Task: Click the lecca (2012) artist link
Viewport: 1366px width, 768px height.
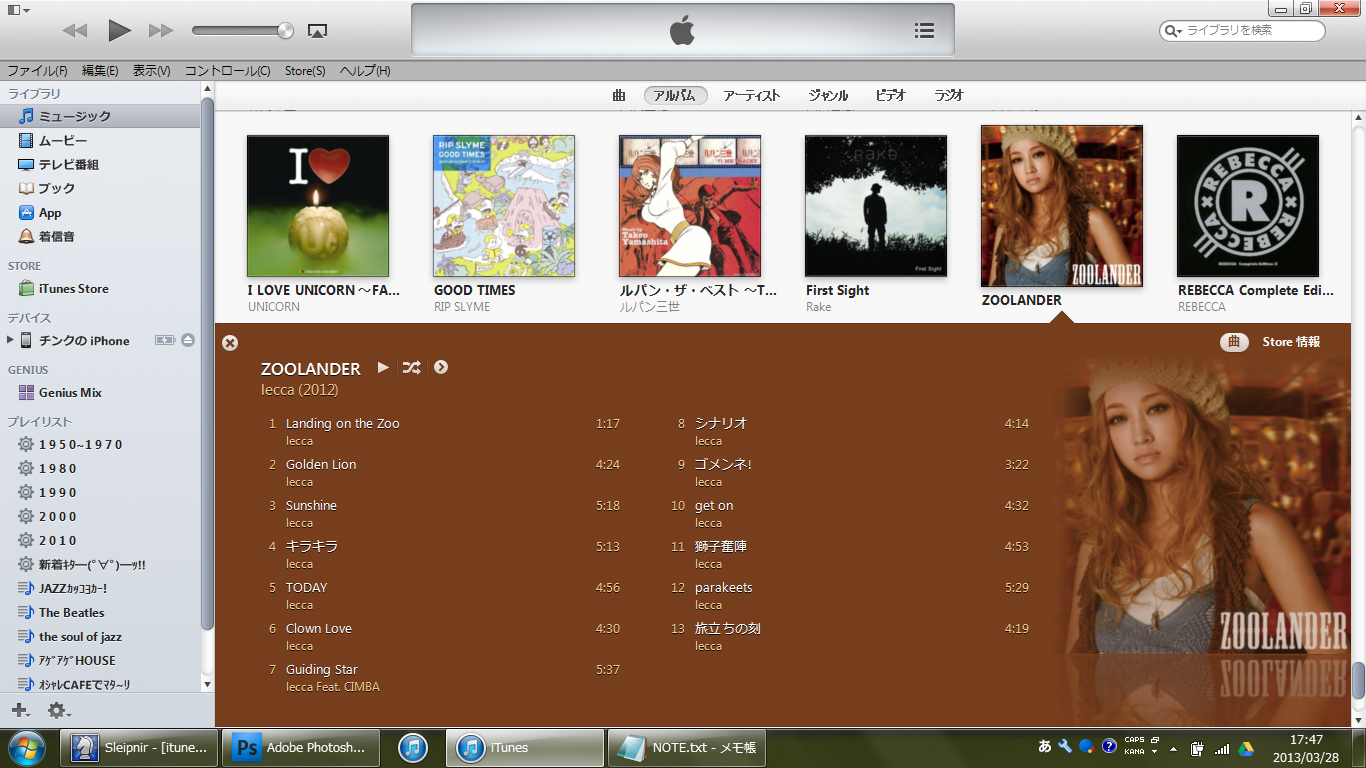Action: 300,389
